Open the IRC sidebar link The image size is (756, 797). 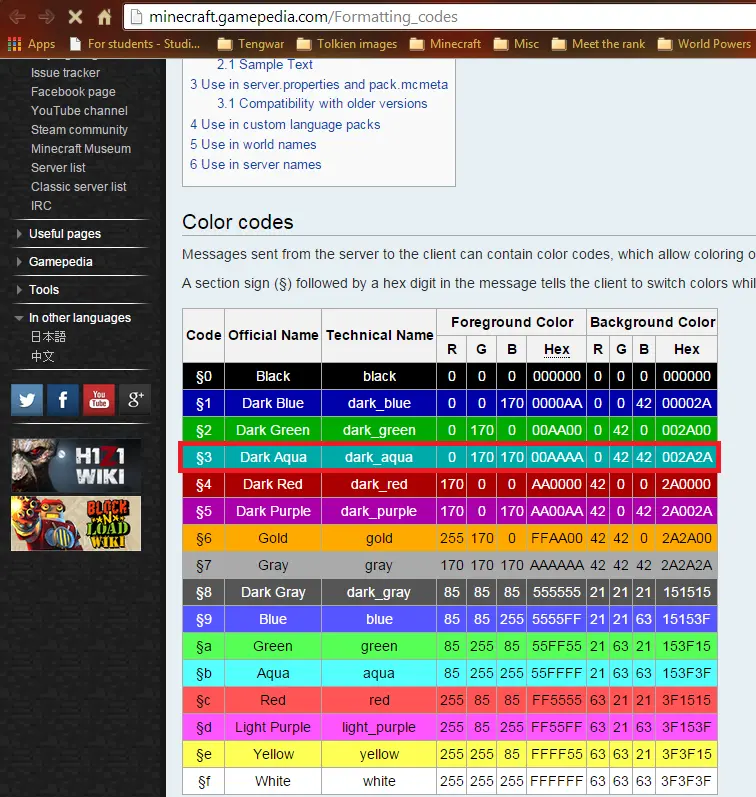tap(41, 206)
